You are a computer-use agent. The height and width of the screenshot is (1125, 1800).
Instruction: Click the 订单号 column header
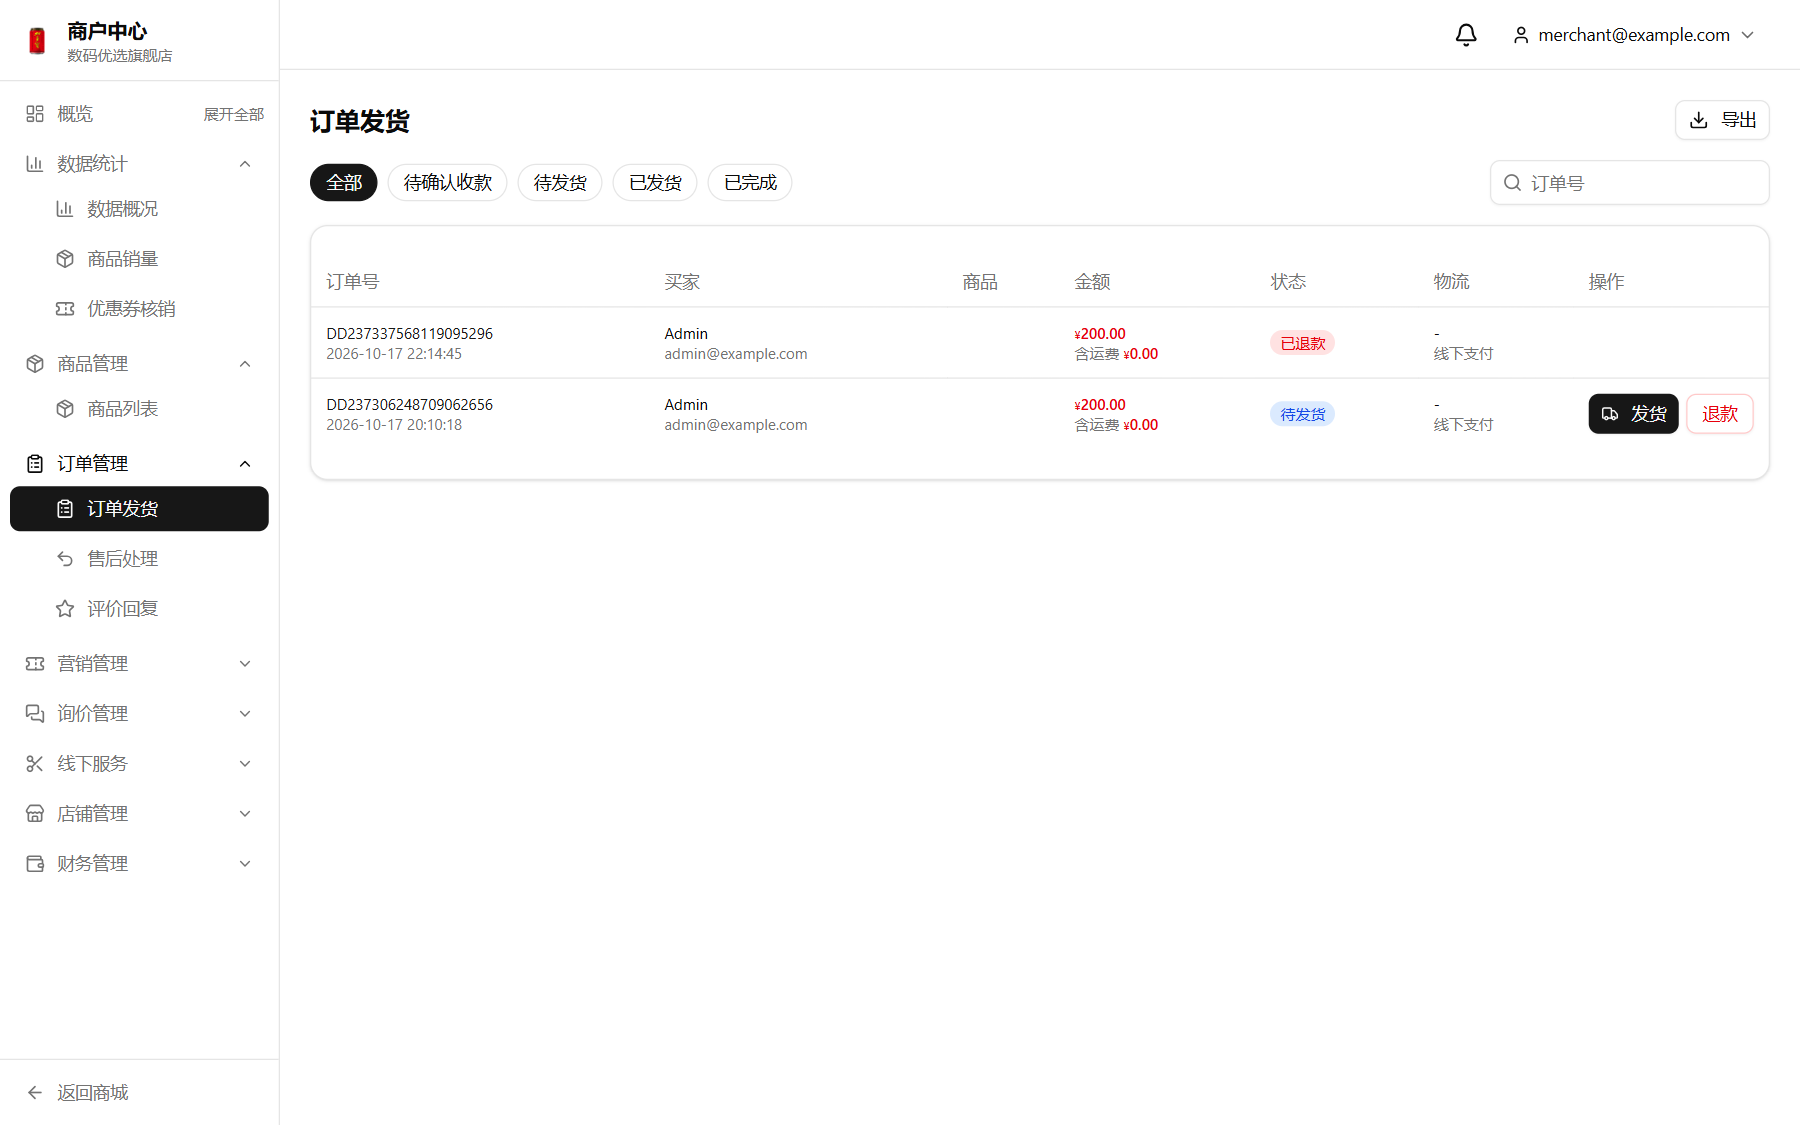pyautogui.click(x=353, y=282)
